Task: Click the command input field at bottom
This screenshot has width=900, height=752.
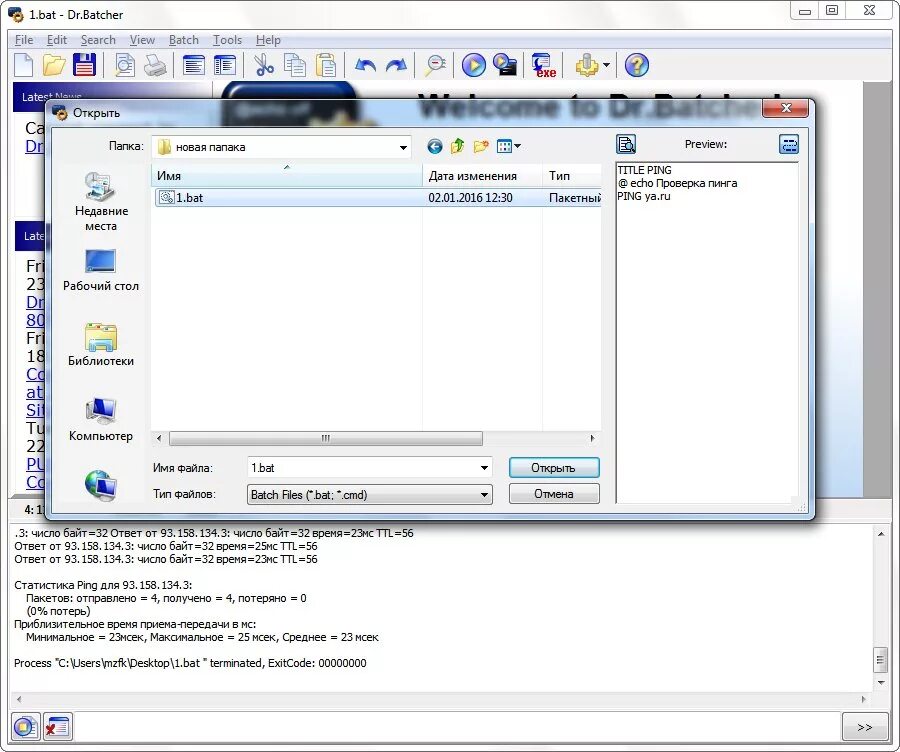Action: tap(456, 727)
